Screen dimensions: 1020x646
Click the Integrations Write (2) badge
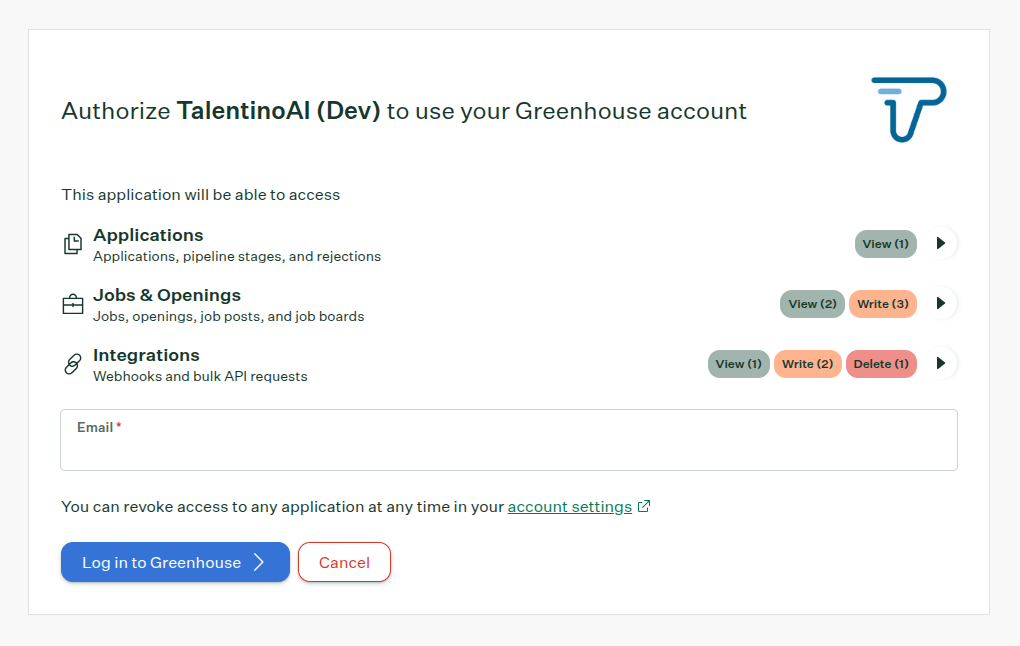(807, 364)
